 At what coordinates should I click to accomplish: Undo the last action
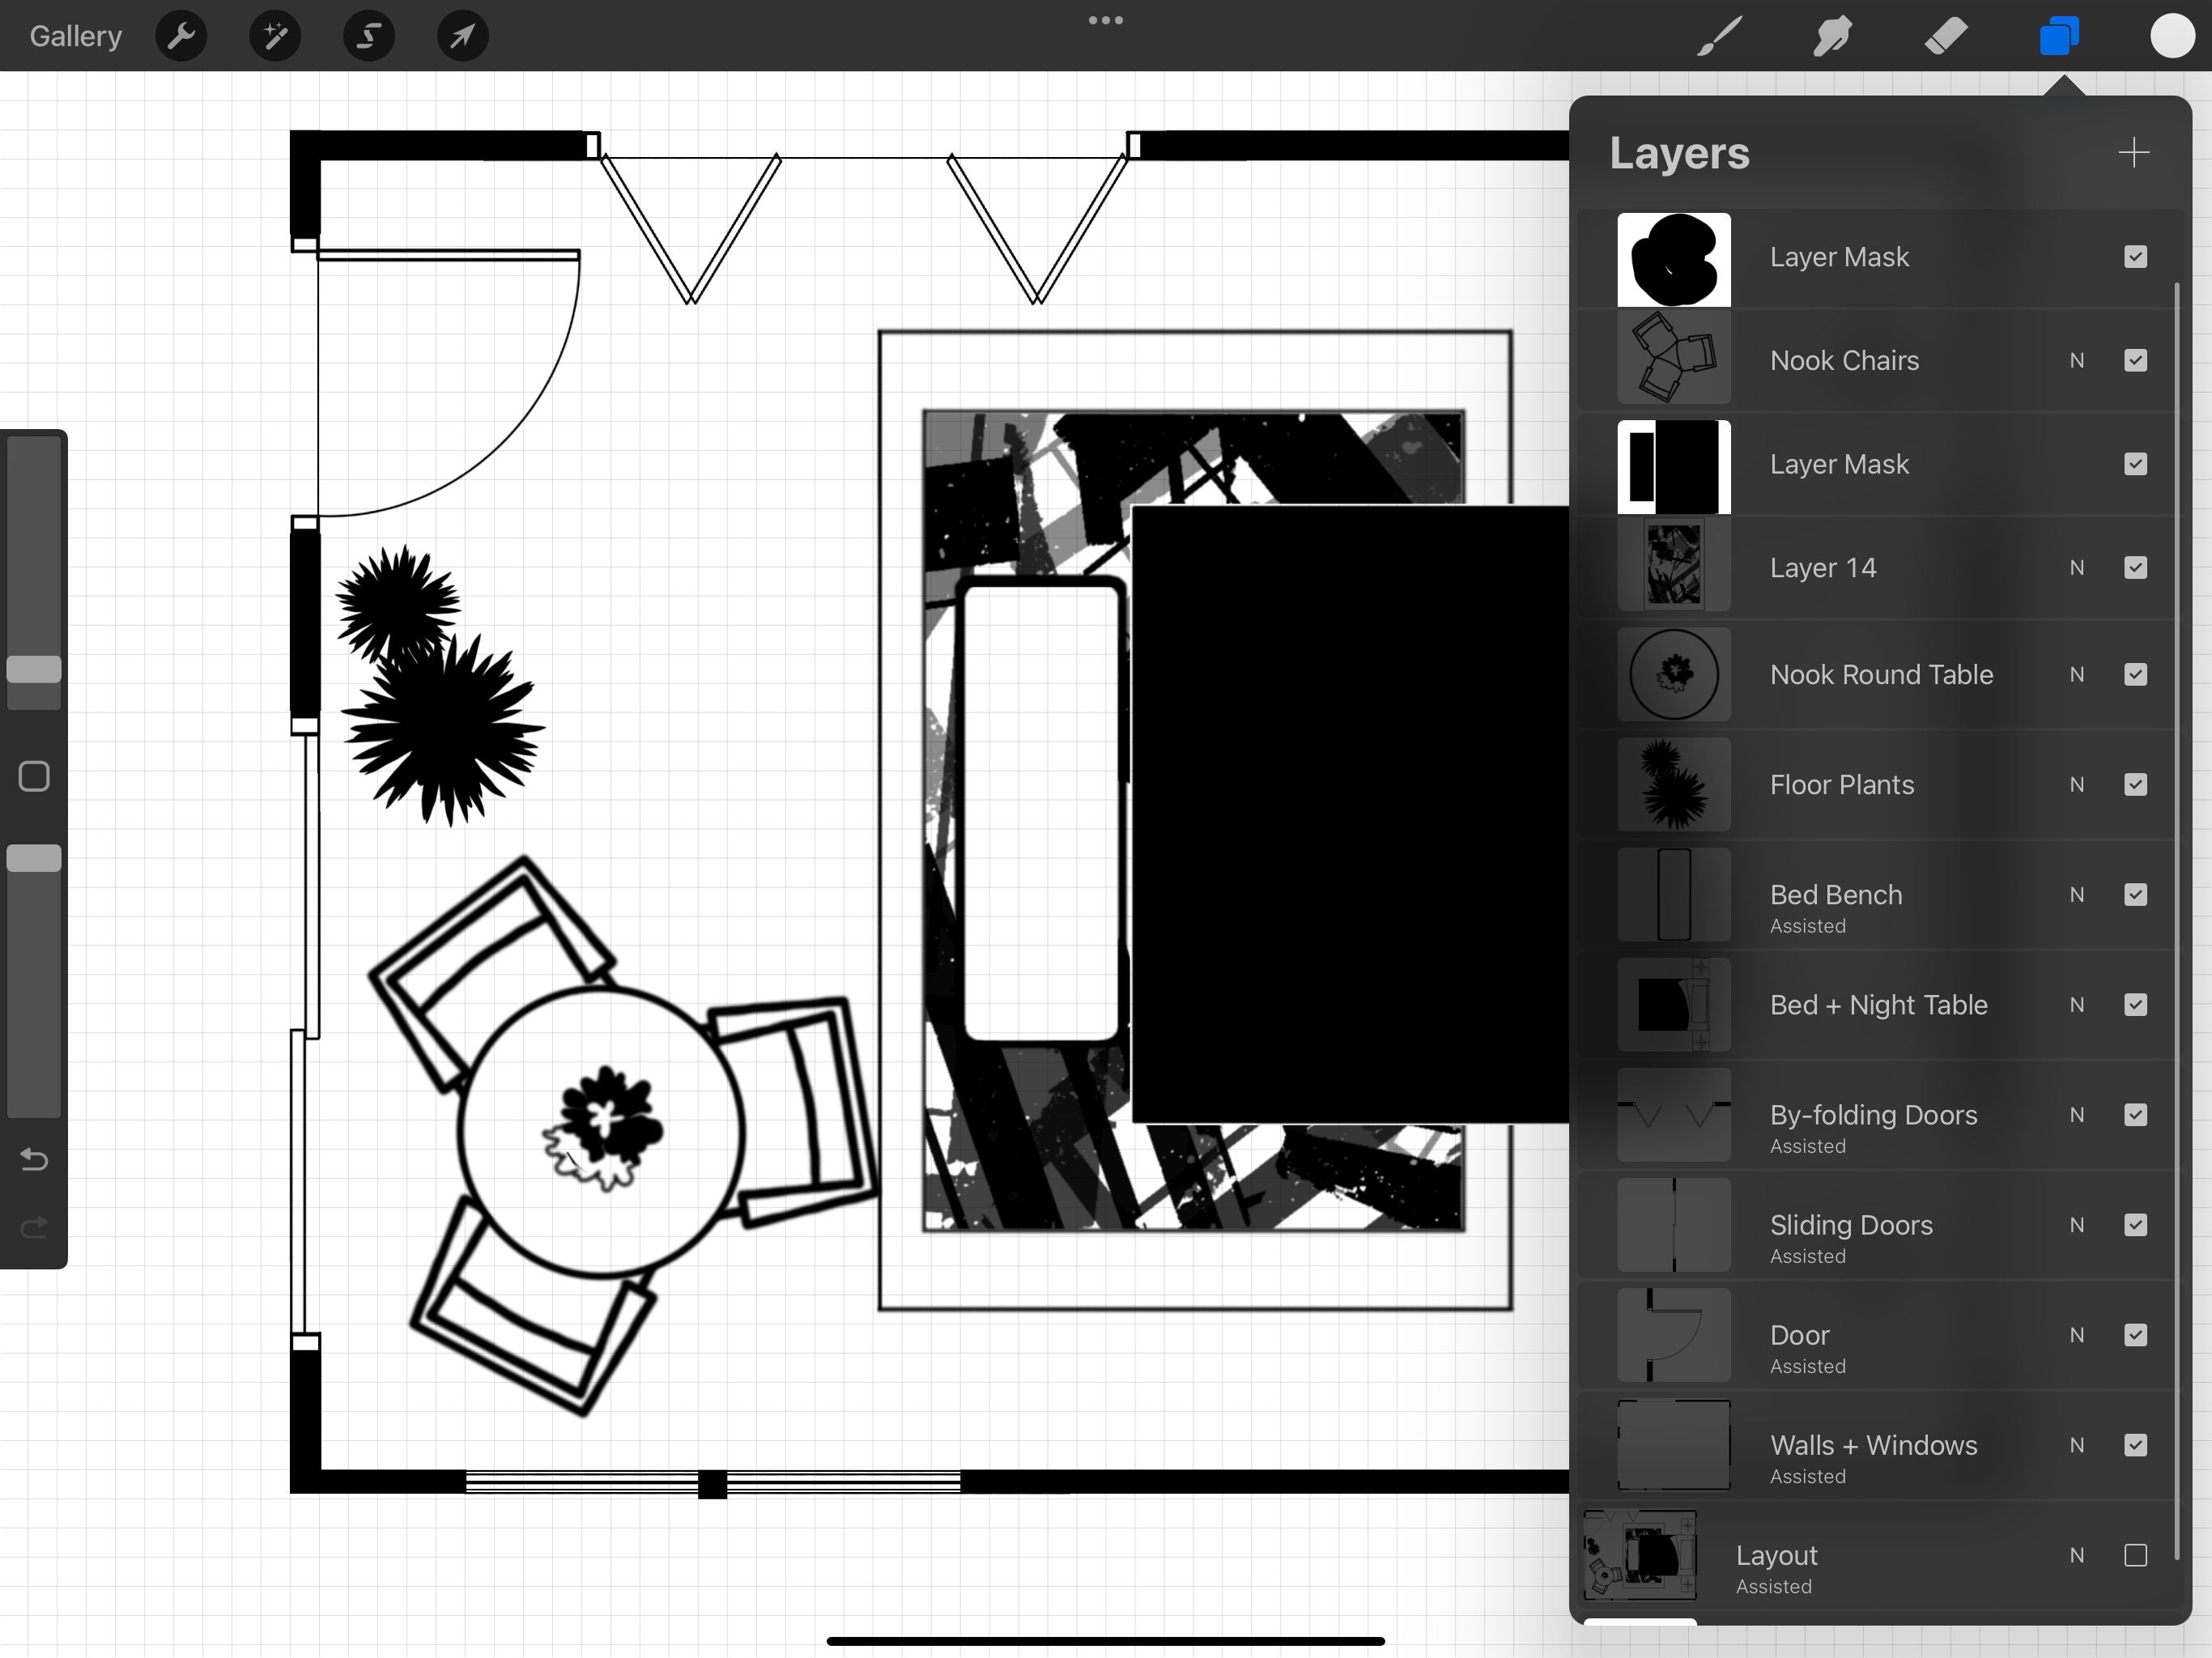[x=34, y=1160]
